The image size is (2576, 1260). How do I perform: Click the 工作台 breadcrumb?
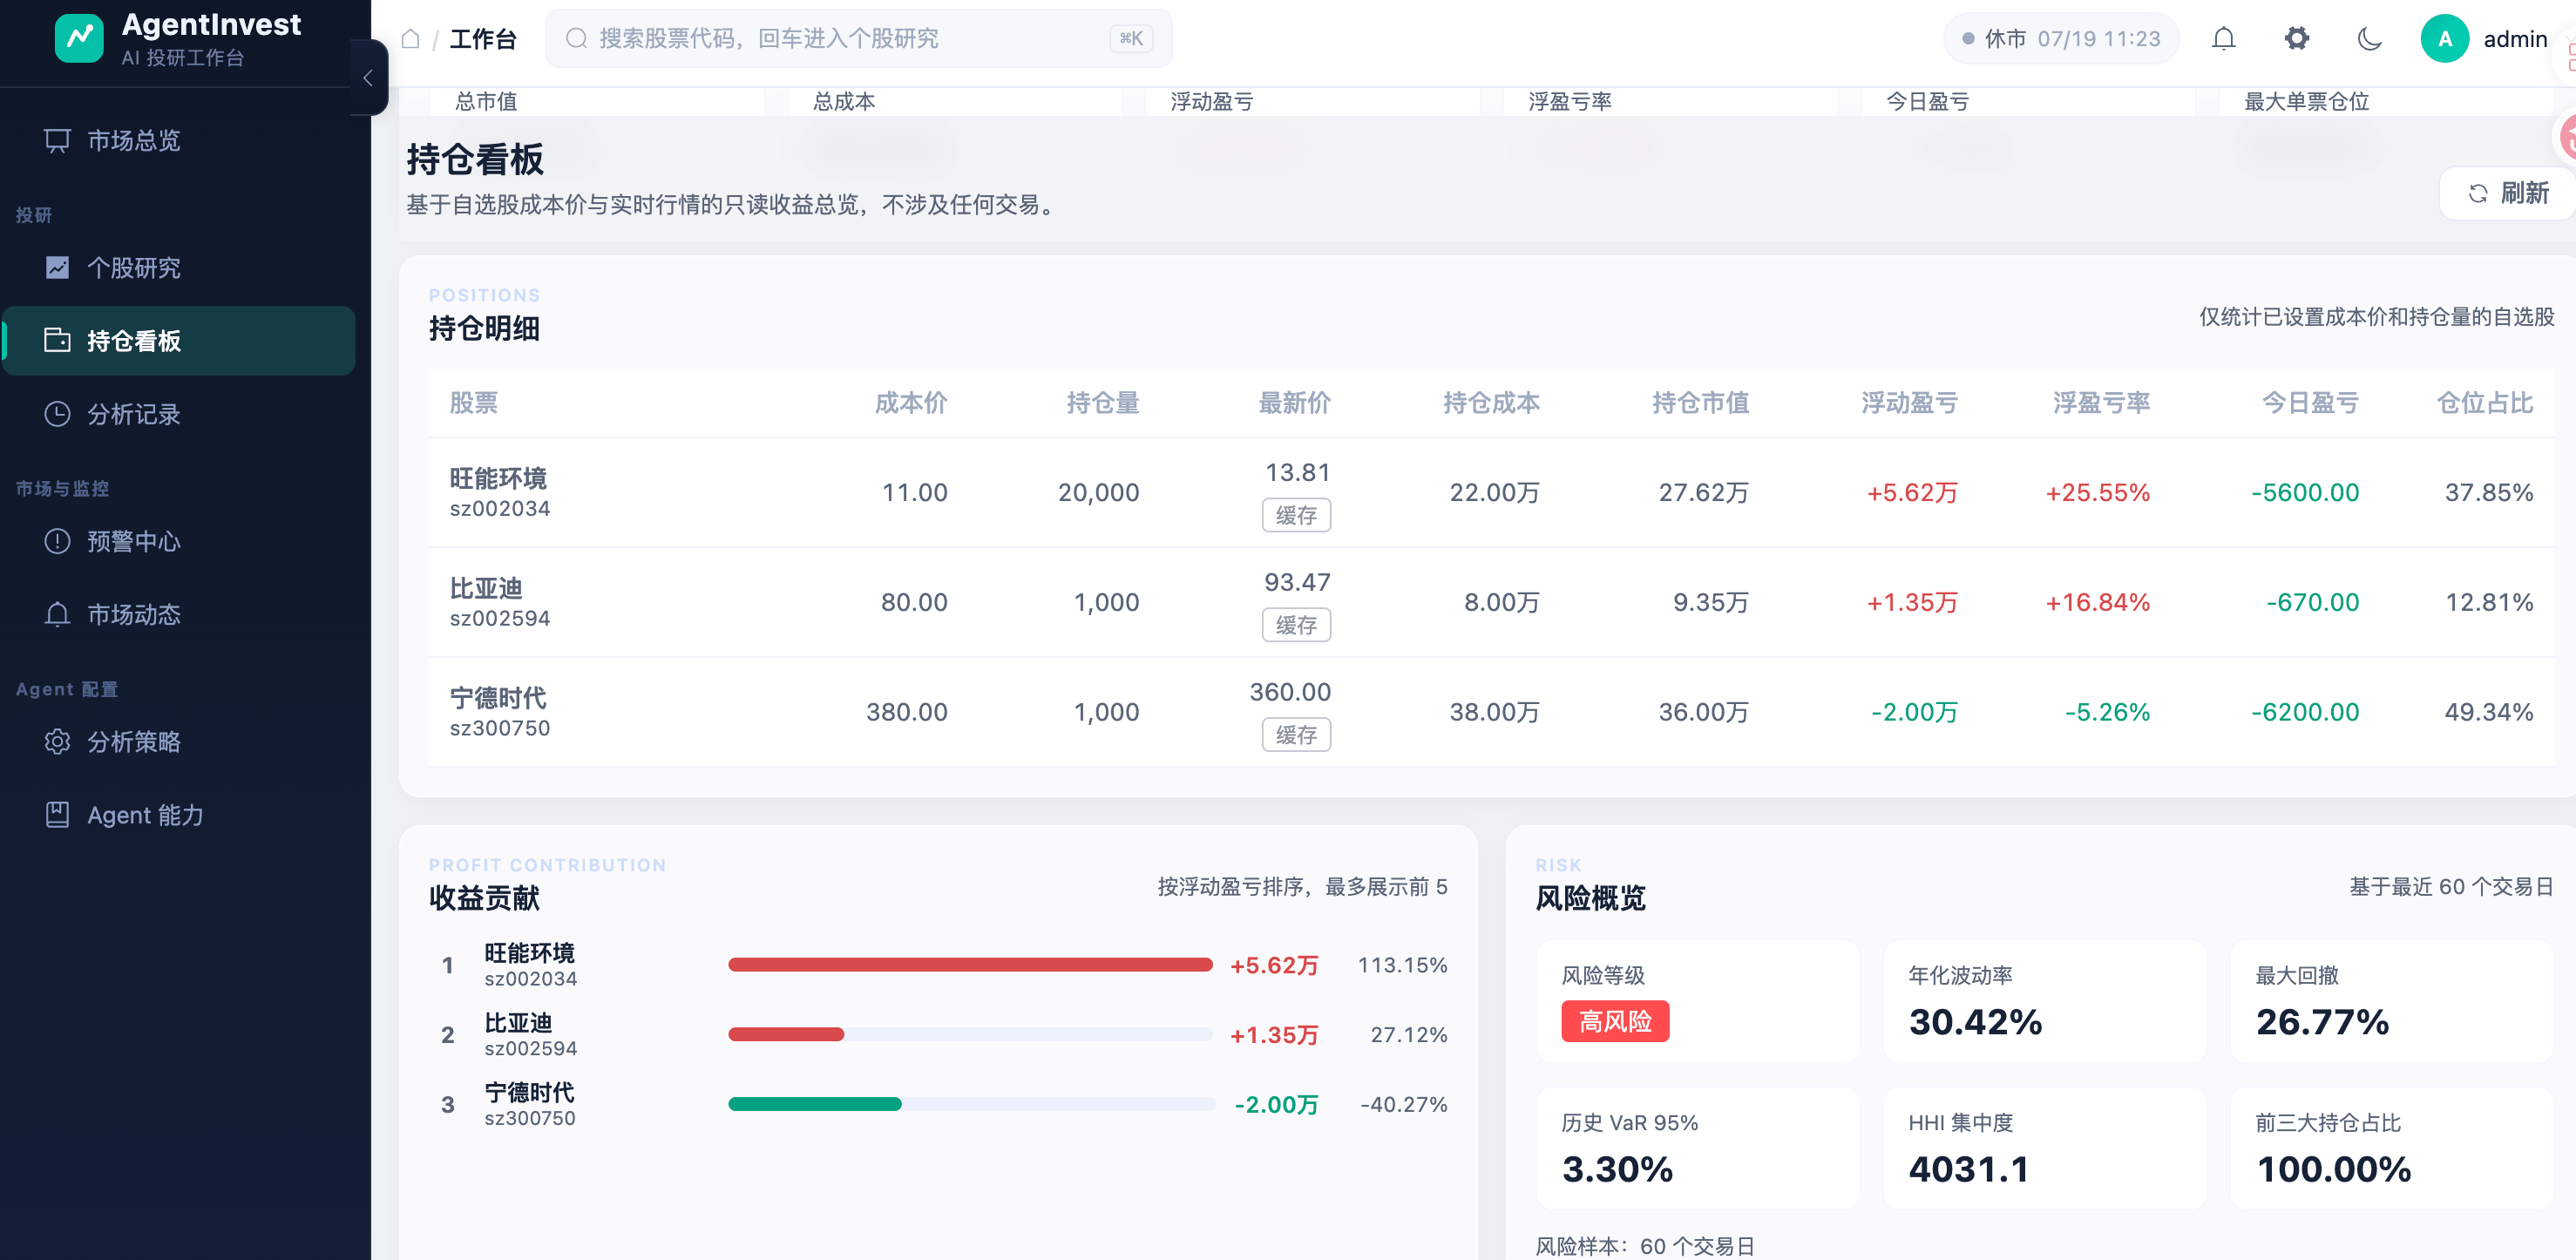click(483, 39)
